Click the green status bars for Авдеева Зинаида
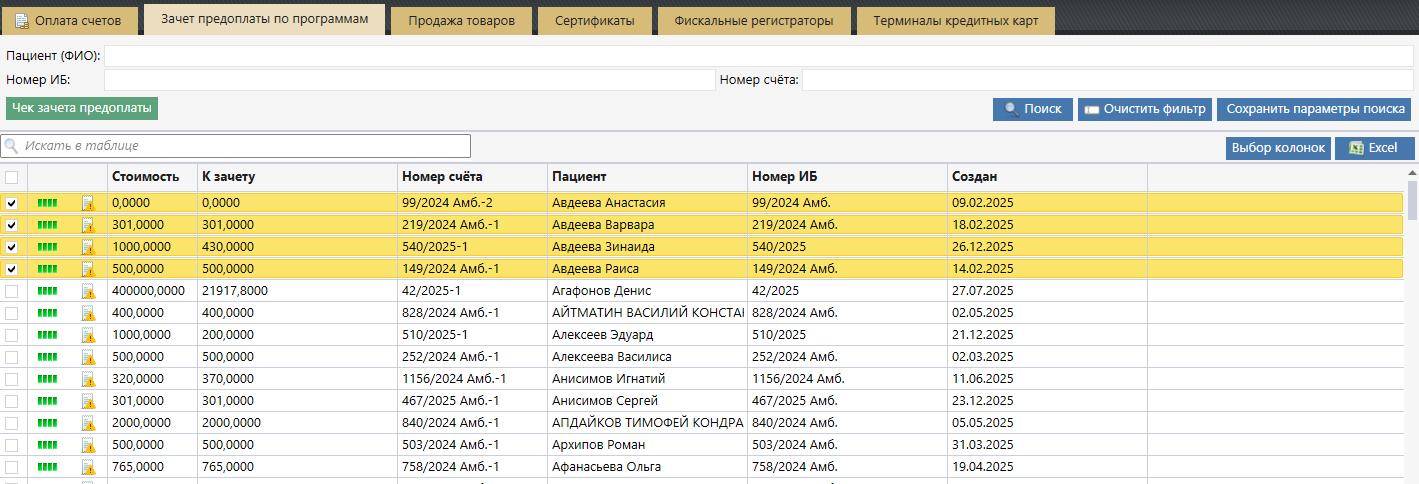The height and width of the screenshot is (484, 1419). pyautogui.click(x=47, y=247)
